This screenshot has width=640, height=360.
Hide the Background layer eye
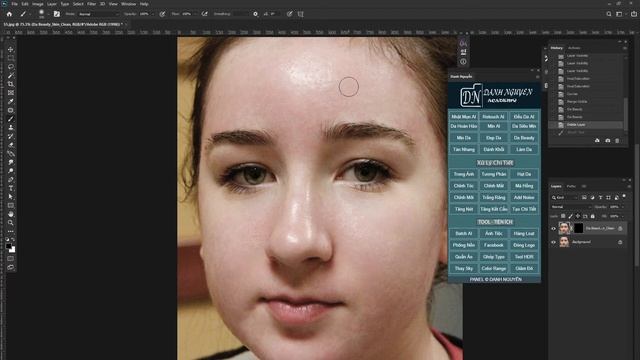(x=553, y=242)
